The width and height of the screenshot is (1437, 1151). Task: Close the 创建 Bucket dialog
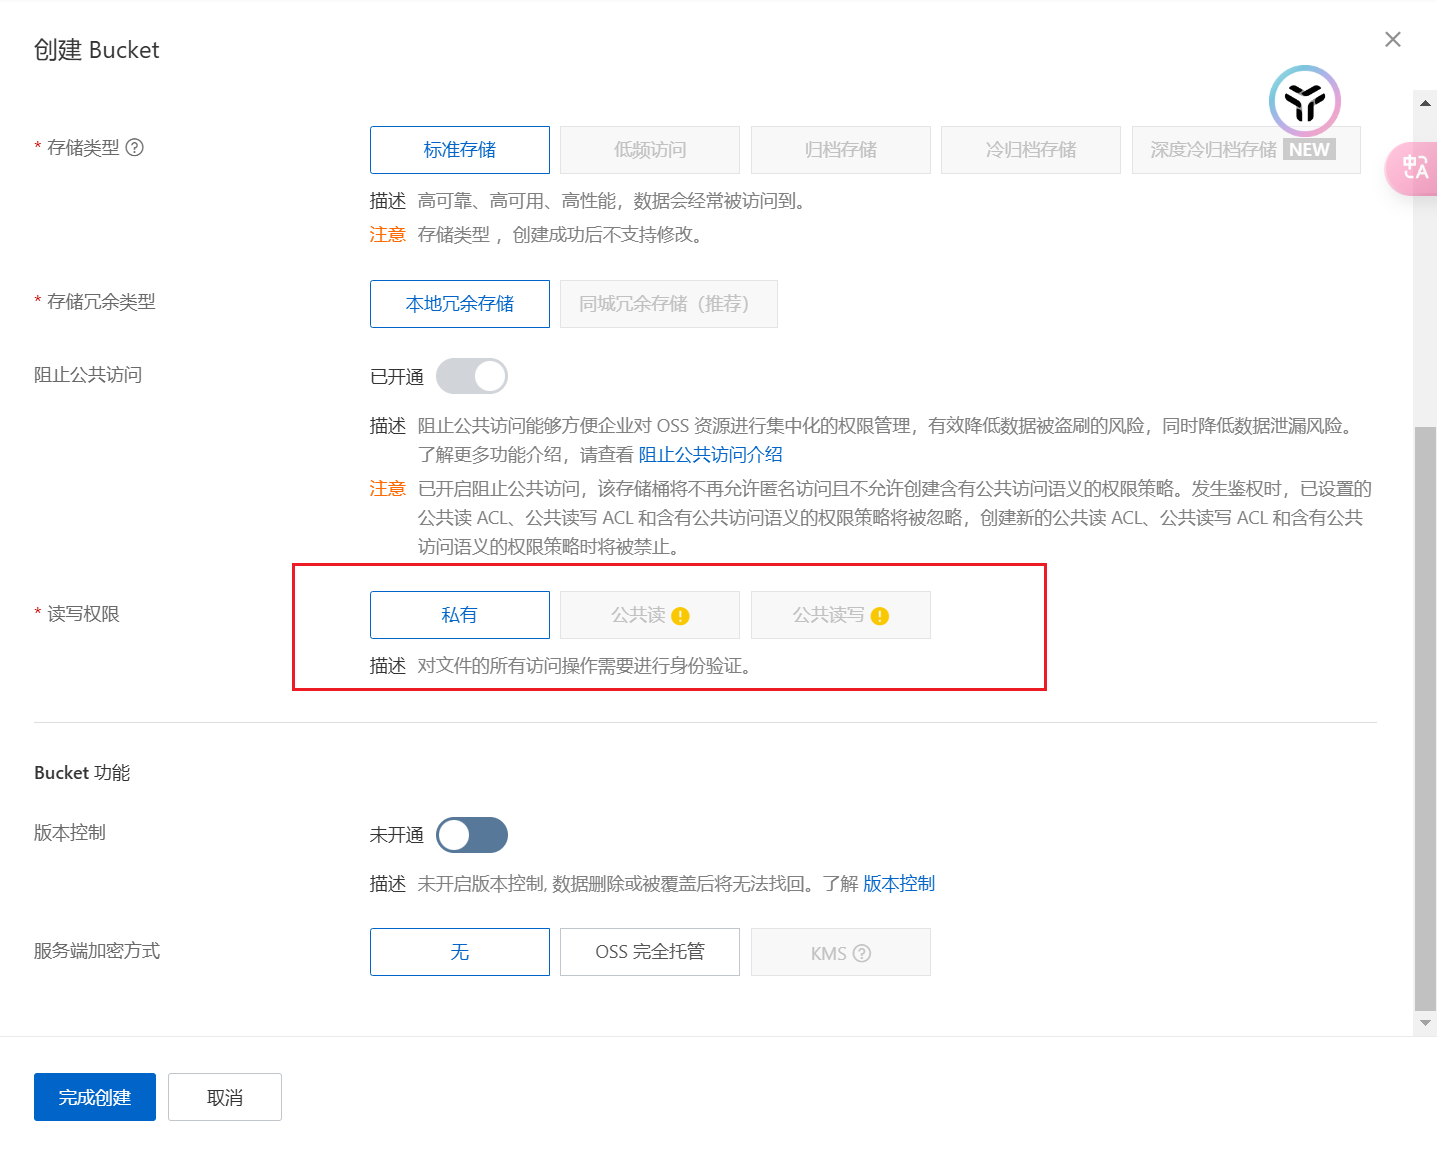click(x=1393, y=39)
